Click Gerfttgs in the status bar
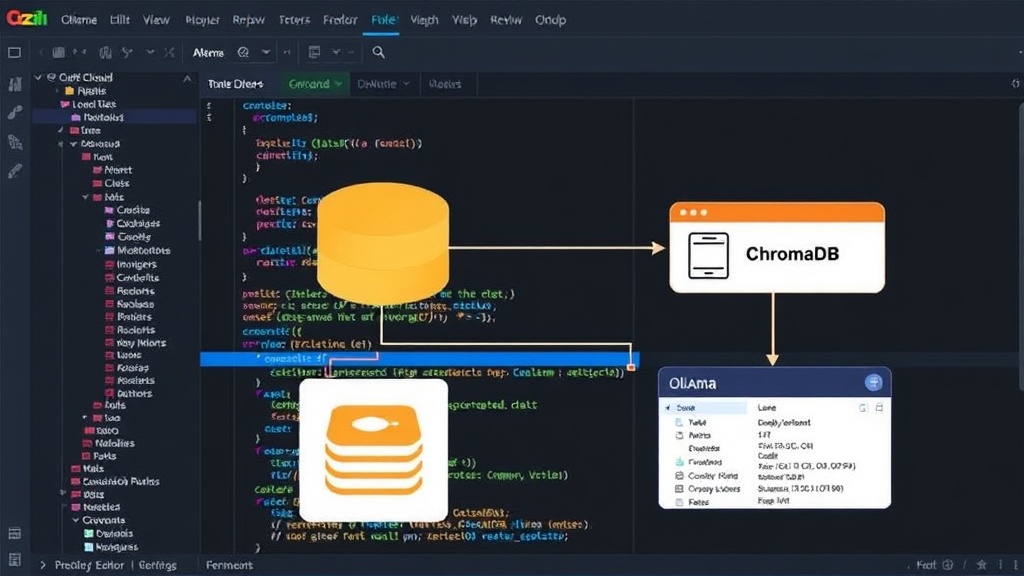Viewport: 1024px width, 576px height. (157, 565)
